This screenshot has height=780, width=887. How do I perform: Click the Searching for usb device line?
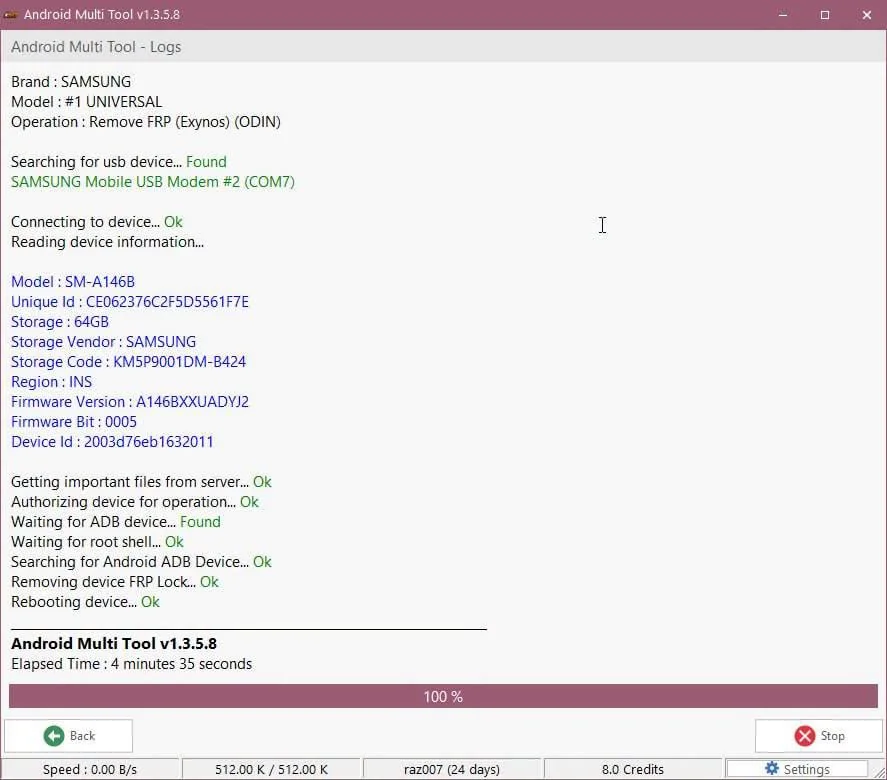(x=119, y=162)
